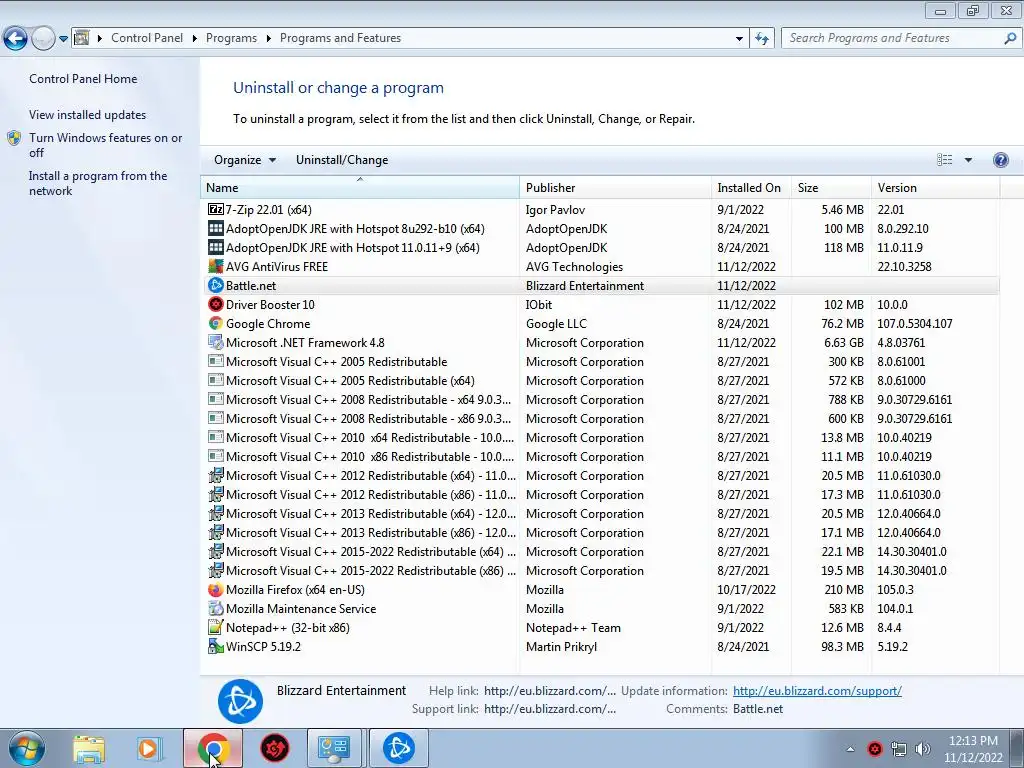Refresh the address bar location
The height and width of the screenshot is (768, 1024).
pyautogui.click(x=762, y=39)
